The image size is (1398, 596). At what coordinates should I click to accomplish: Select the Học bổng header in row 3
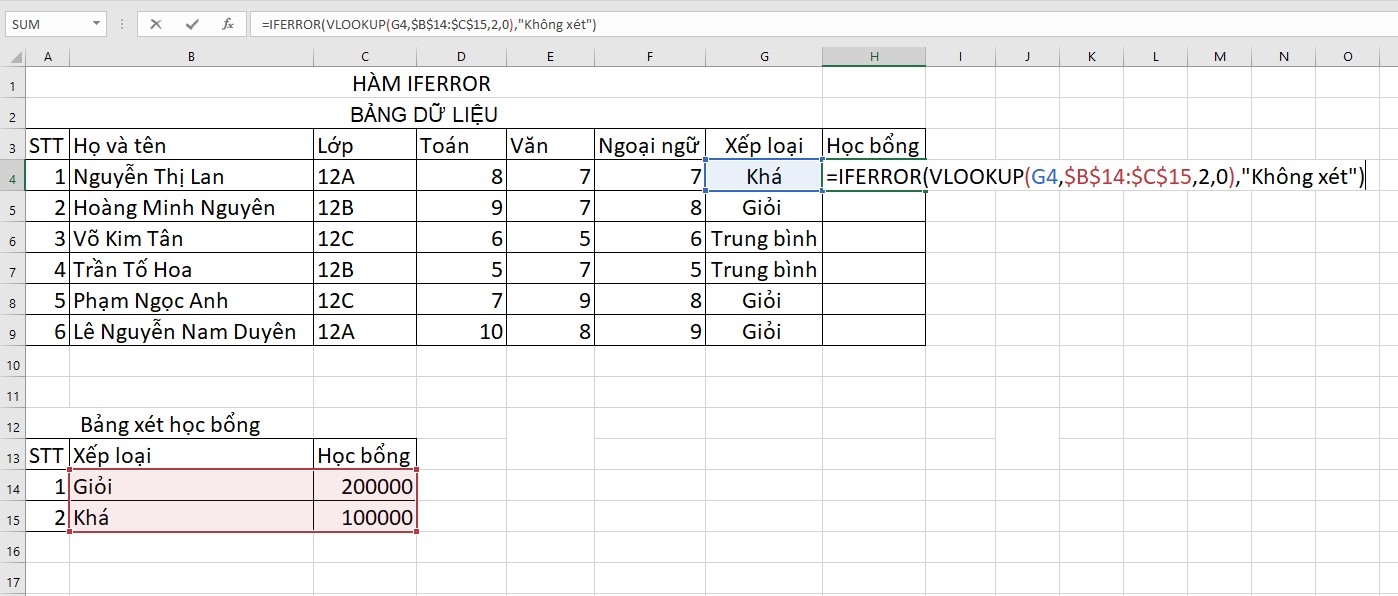[x=873, y=144]
